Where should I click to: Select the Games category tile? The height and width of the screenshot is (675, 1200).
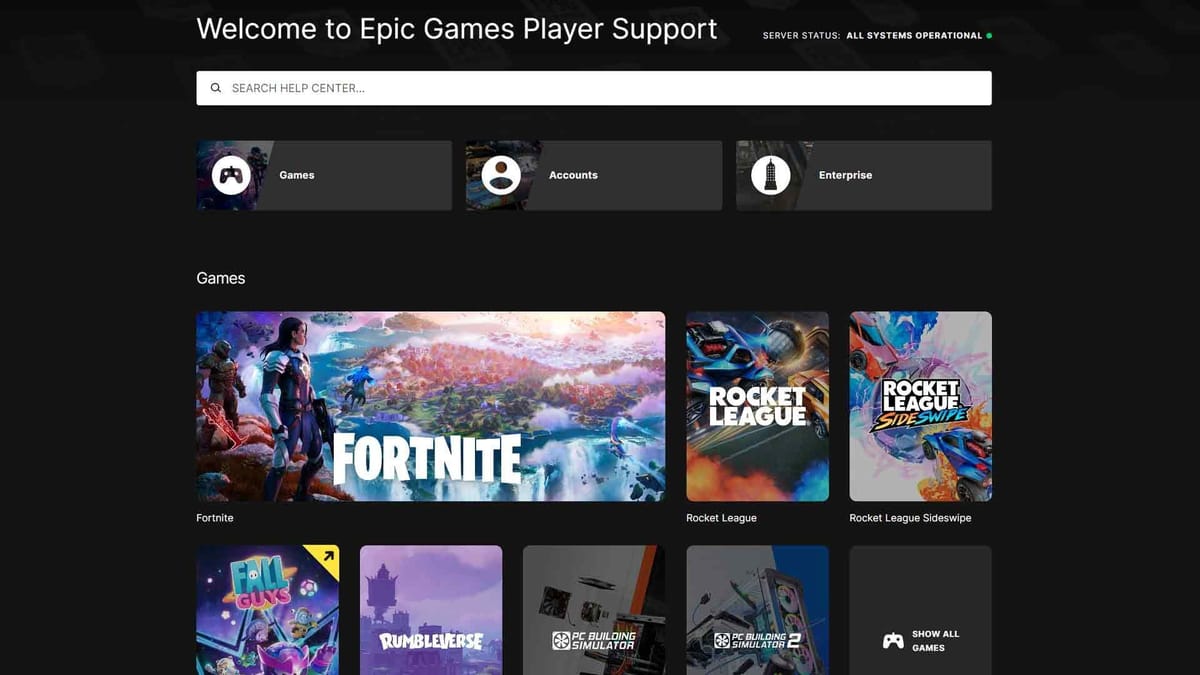[324, 175]
